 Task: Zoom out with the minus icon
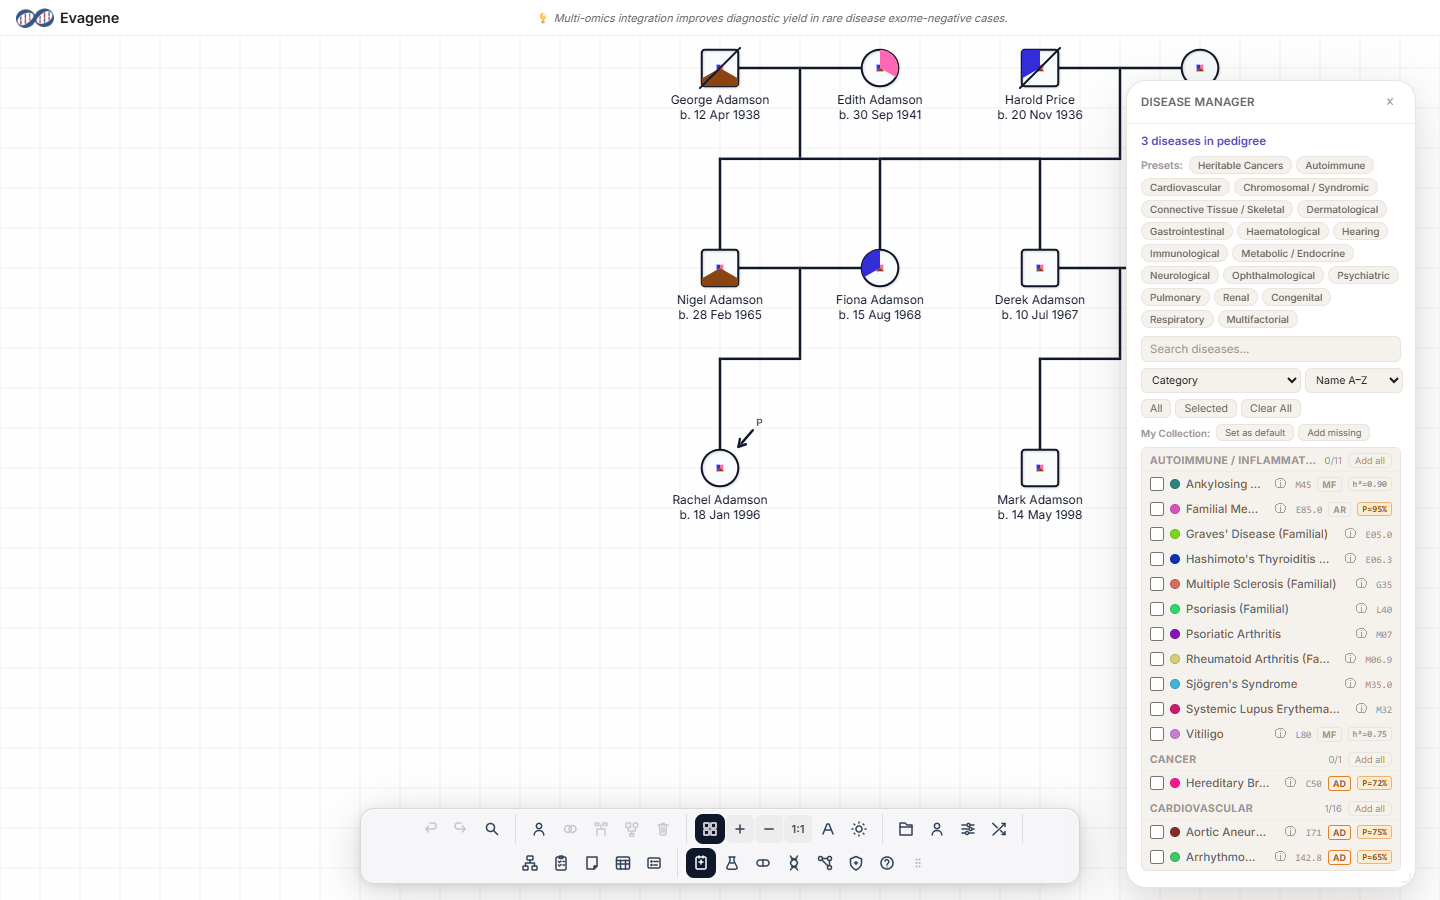[769, 829]
